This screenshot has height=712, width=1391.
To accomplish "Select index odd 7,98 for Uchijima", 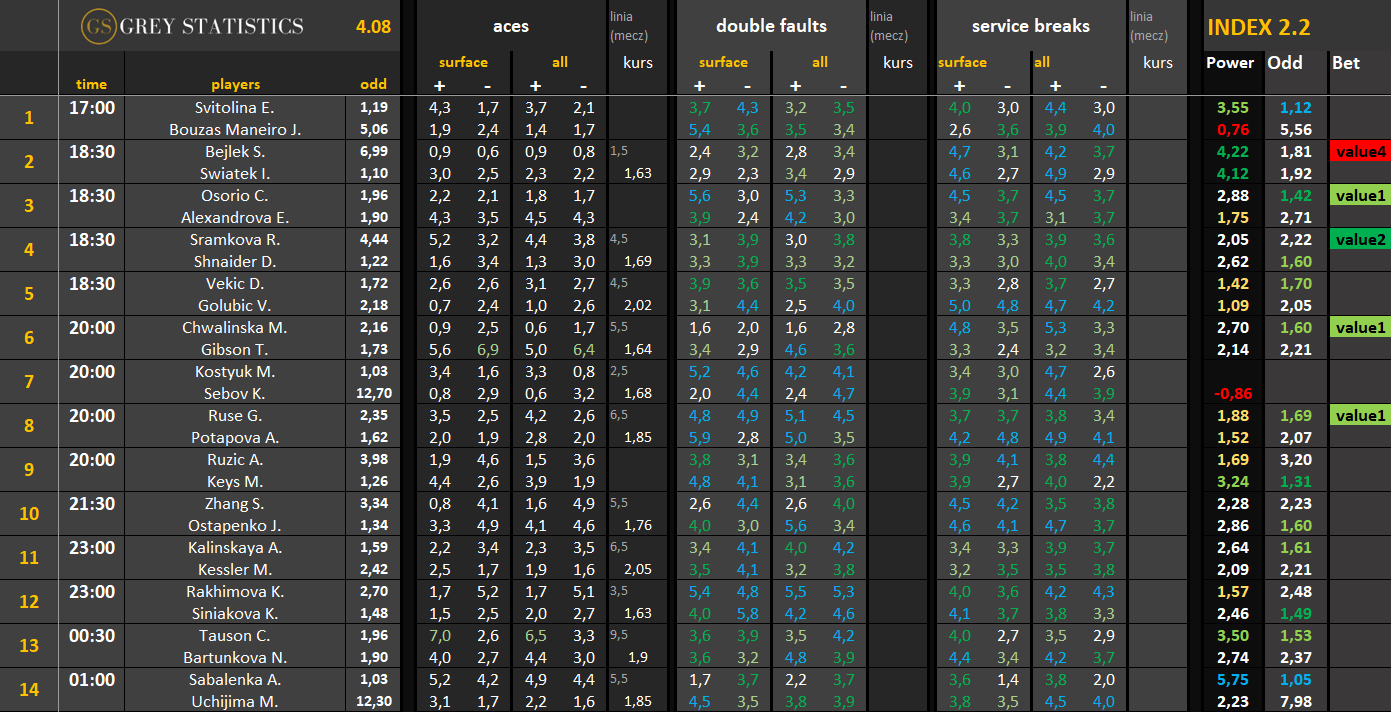I will coord(1295,701).
